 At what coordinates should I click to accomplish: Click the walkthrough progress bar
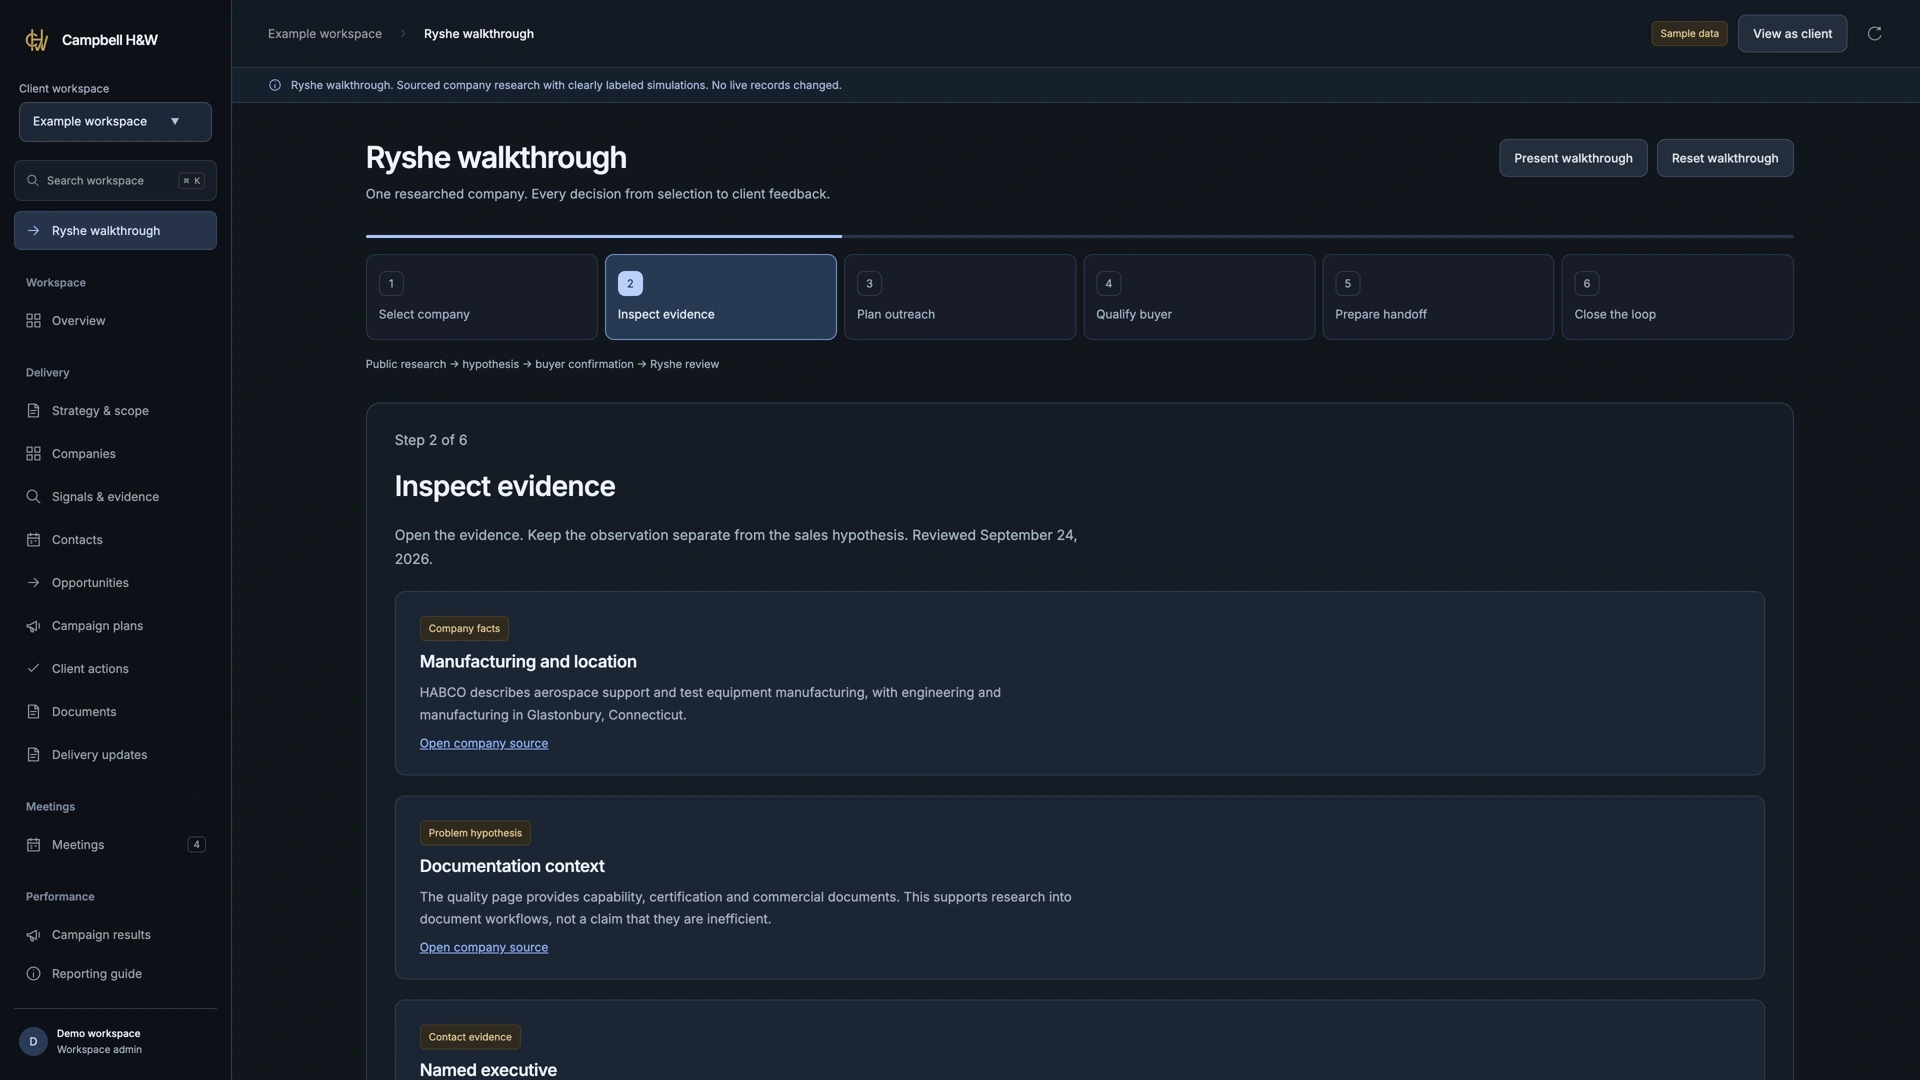click(x=1079, y=236)
